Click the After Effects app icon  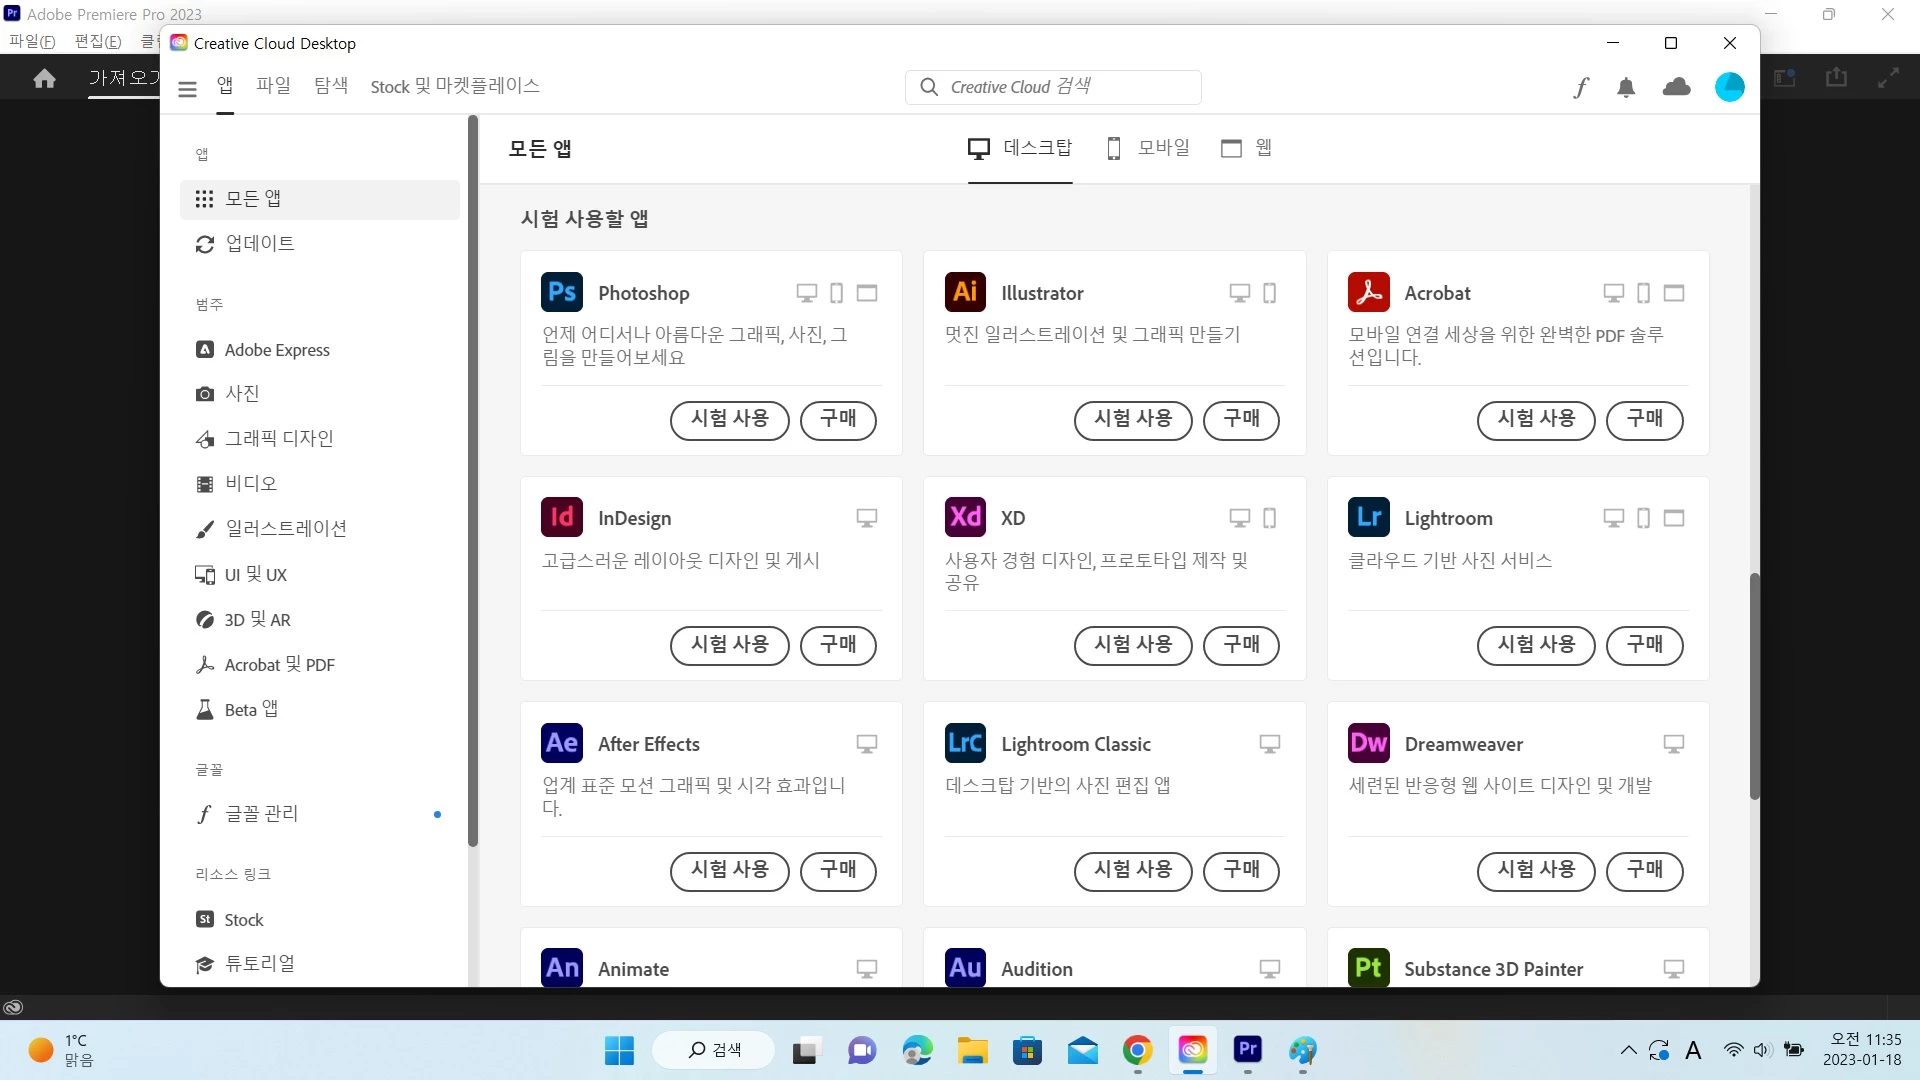coord(562,743)
